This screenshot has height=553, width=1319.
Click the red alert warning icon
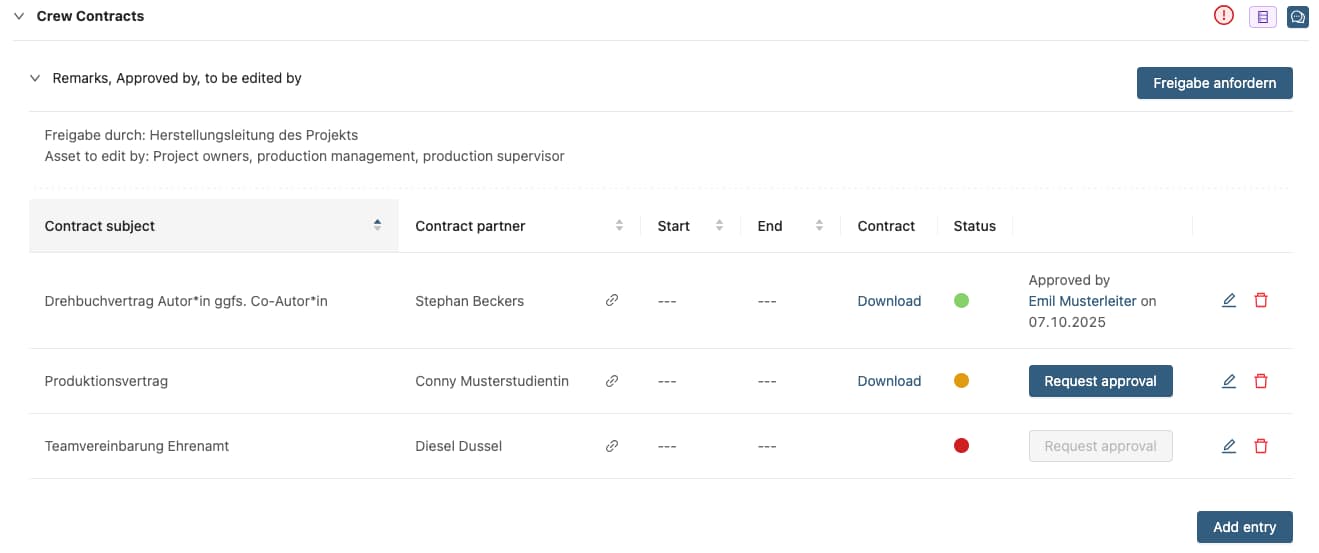(1223, 17)
